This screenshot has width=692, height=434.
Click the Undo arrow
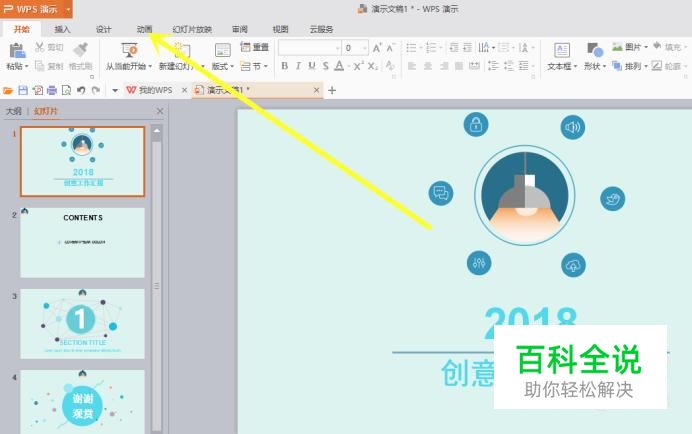click(x=81, y=91)
